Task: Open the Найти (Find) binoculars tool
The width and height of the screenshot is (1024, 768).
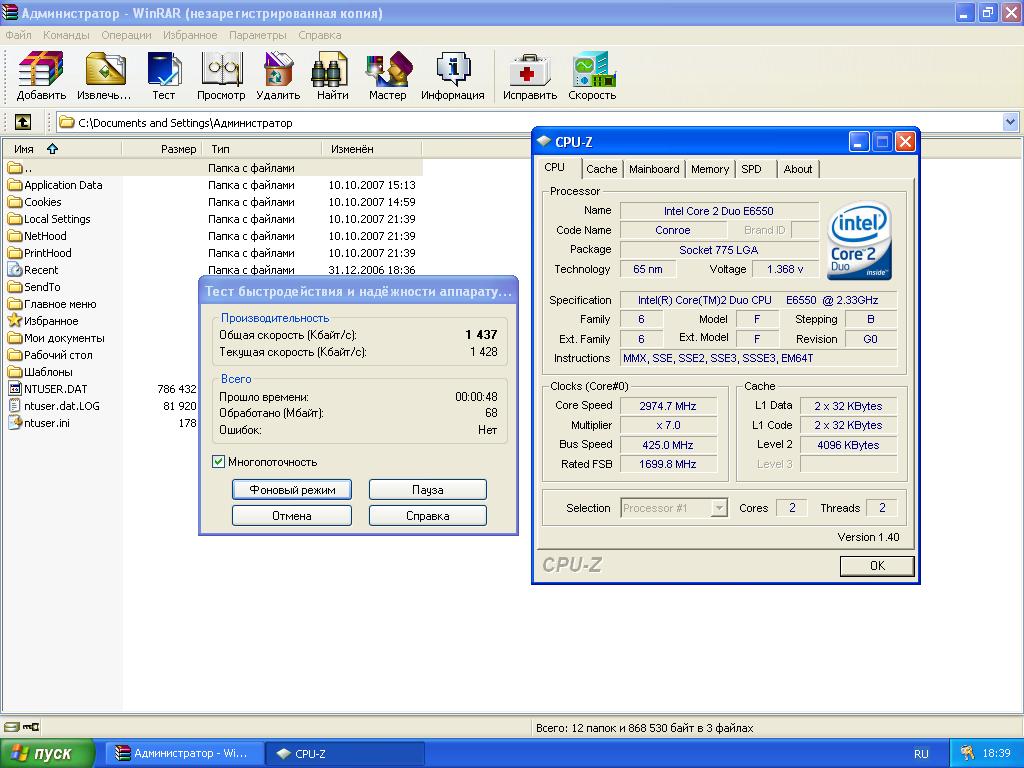Action: click(x=332, y=76)
